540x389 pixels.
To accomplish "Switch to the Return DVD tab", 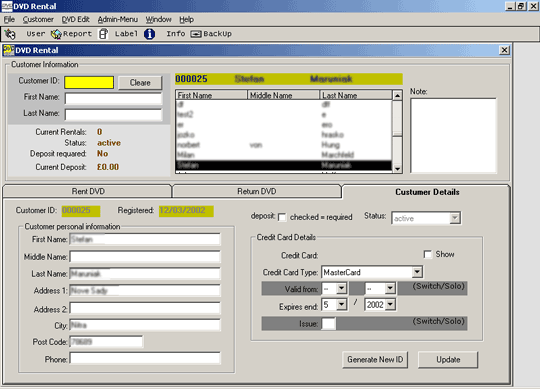I will coord(257,191).
